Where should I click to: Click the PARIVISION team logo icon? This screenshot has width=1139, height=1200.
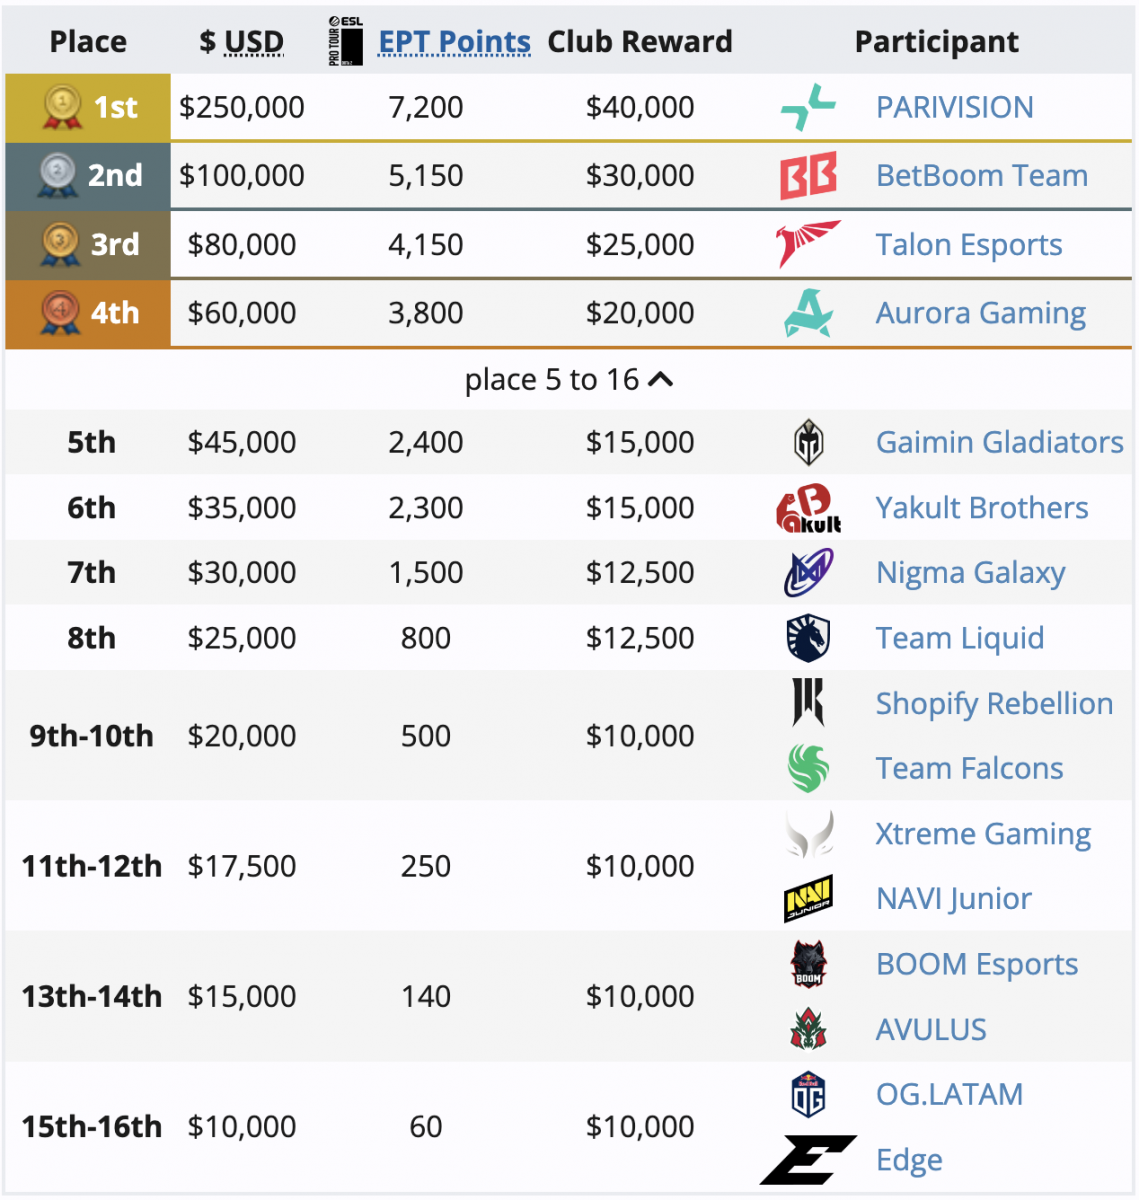click(x=808, y=107)
